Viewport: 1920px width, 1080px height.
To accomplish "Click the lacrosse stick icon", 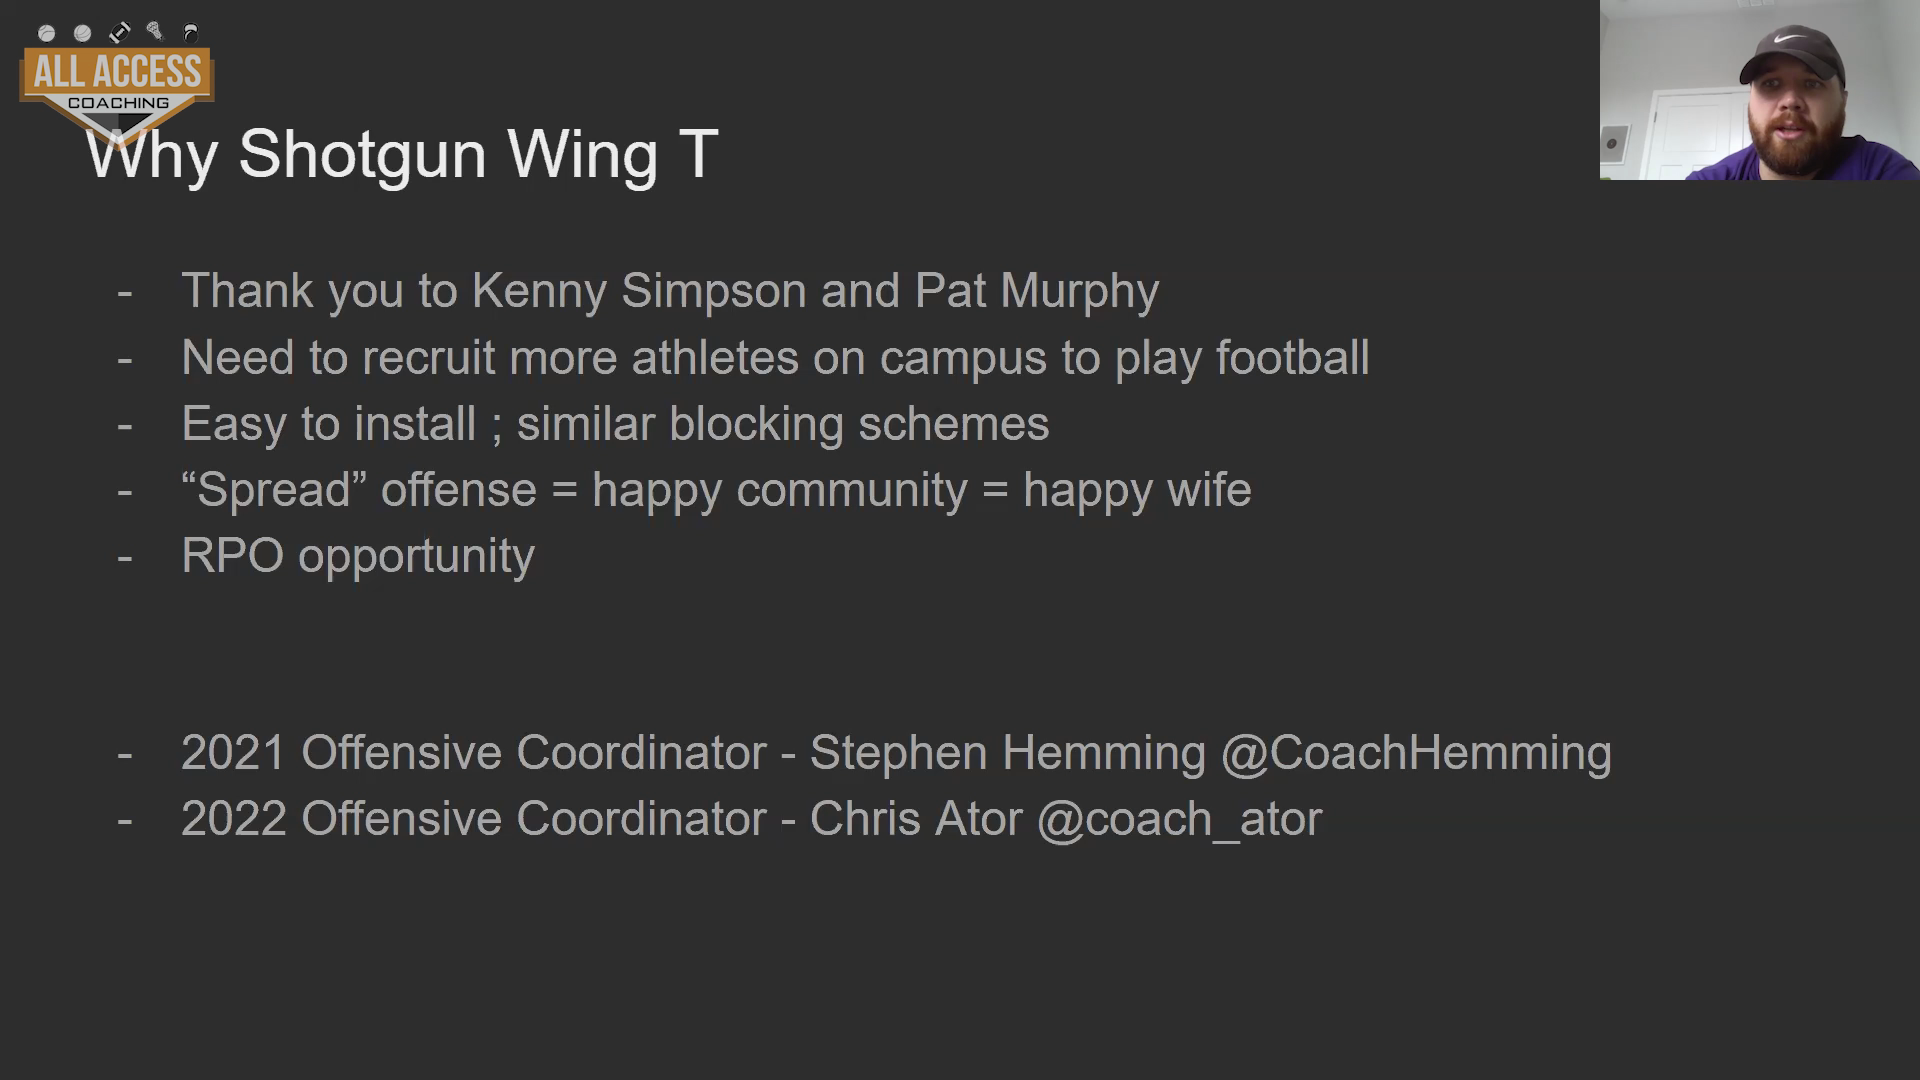I will (154, 31).
